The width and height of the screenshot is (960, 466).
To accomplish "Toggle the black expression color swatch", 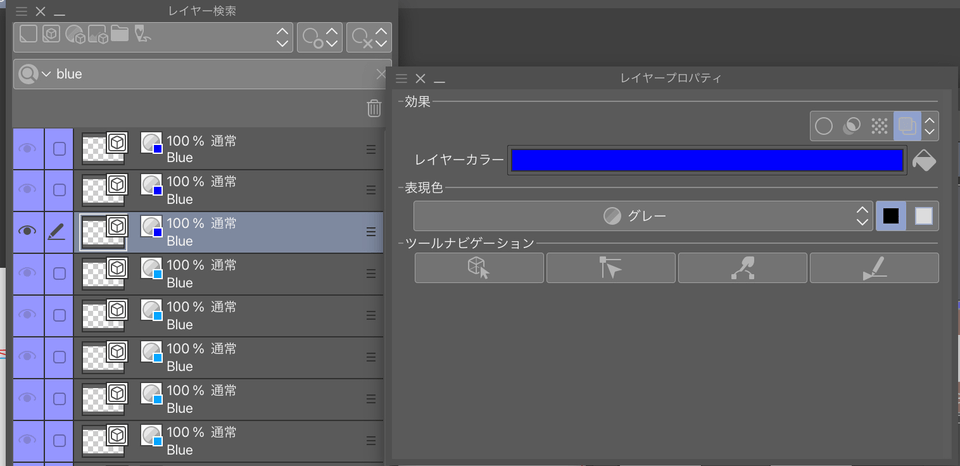I will (891, 216).
